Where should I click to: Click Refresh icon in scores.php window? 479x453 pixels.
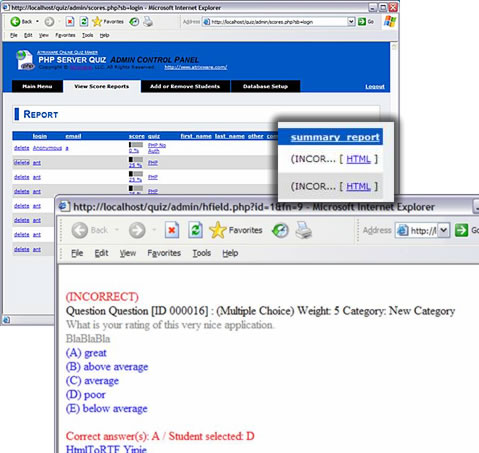coord(84,22)
